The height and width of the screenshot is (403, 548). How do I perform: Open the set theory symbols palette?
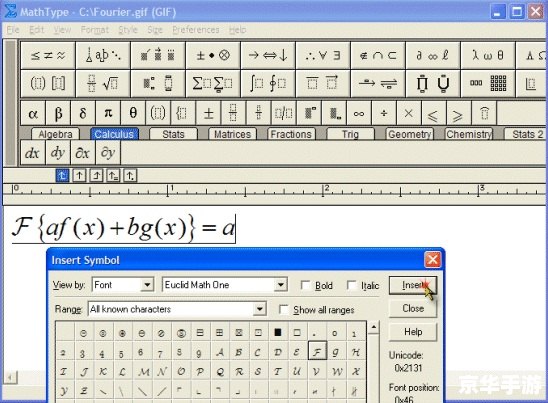[378, 55]
